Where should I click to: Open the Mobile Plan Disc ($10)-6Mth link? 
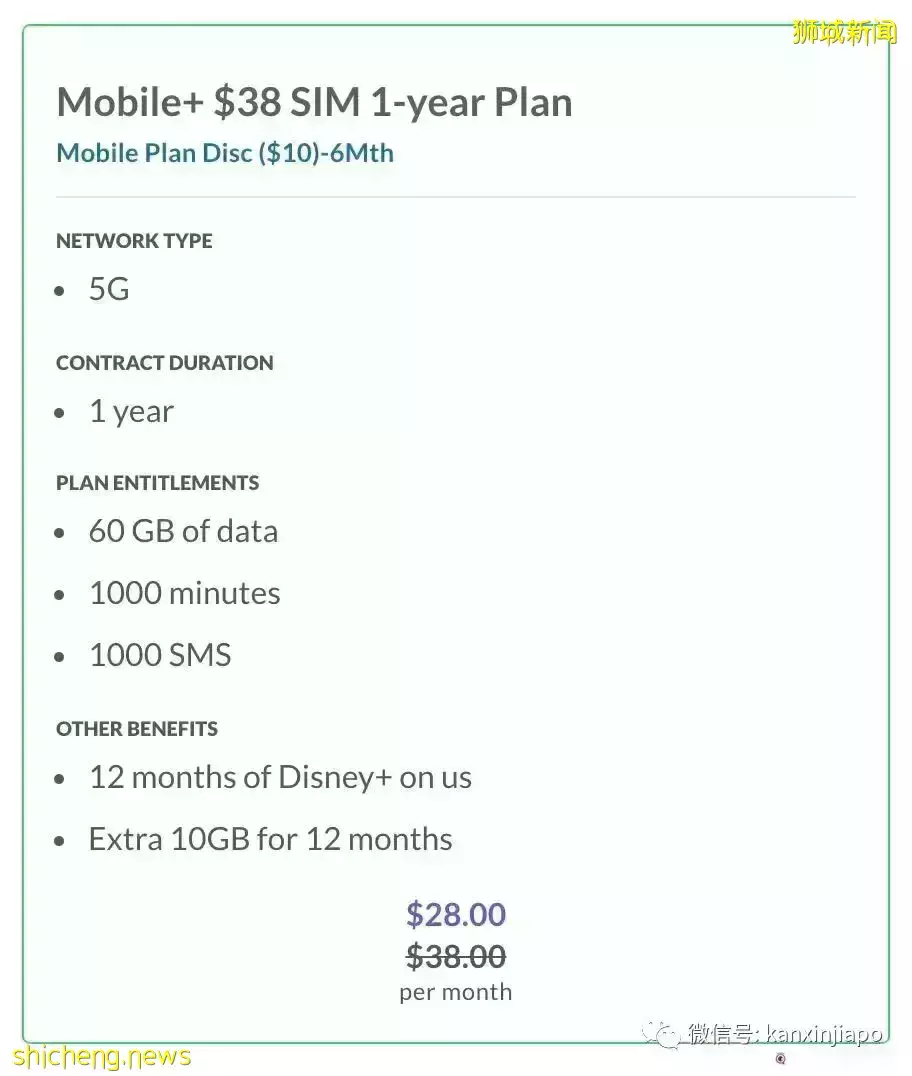pos(225,153)
